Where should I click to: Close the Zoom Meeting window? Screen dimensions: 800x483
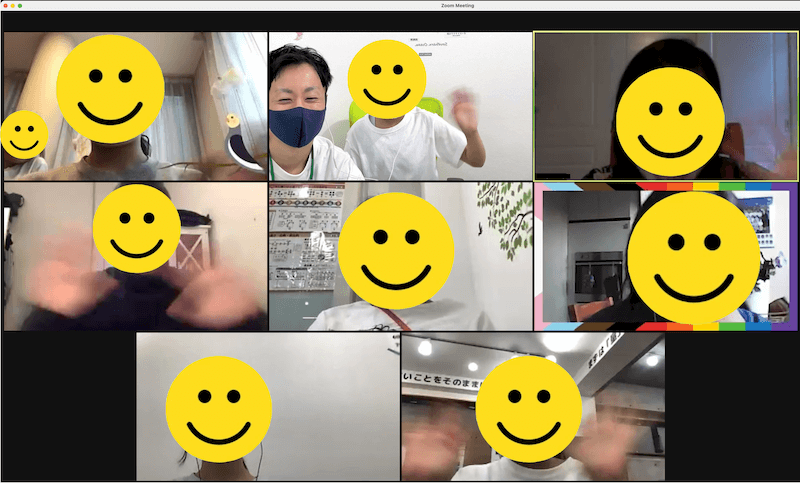[x=6, y=6]
